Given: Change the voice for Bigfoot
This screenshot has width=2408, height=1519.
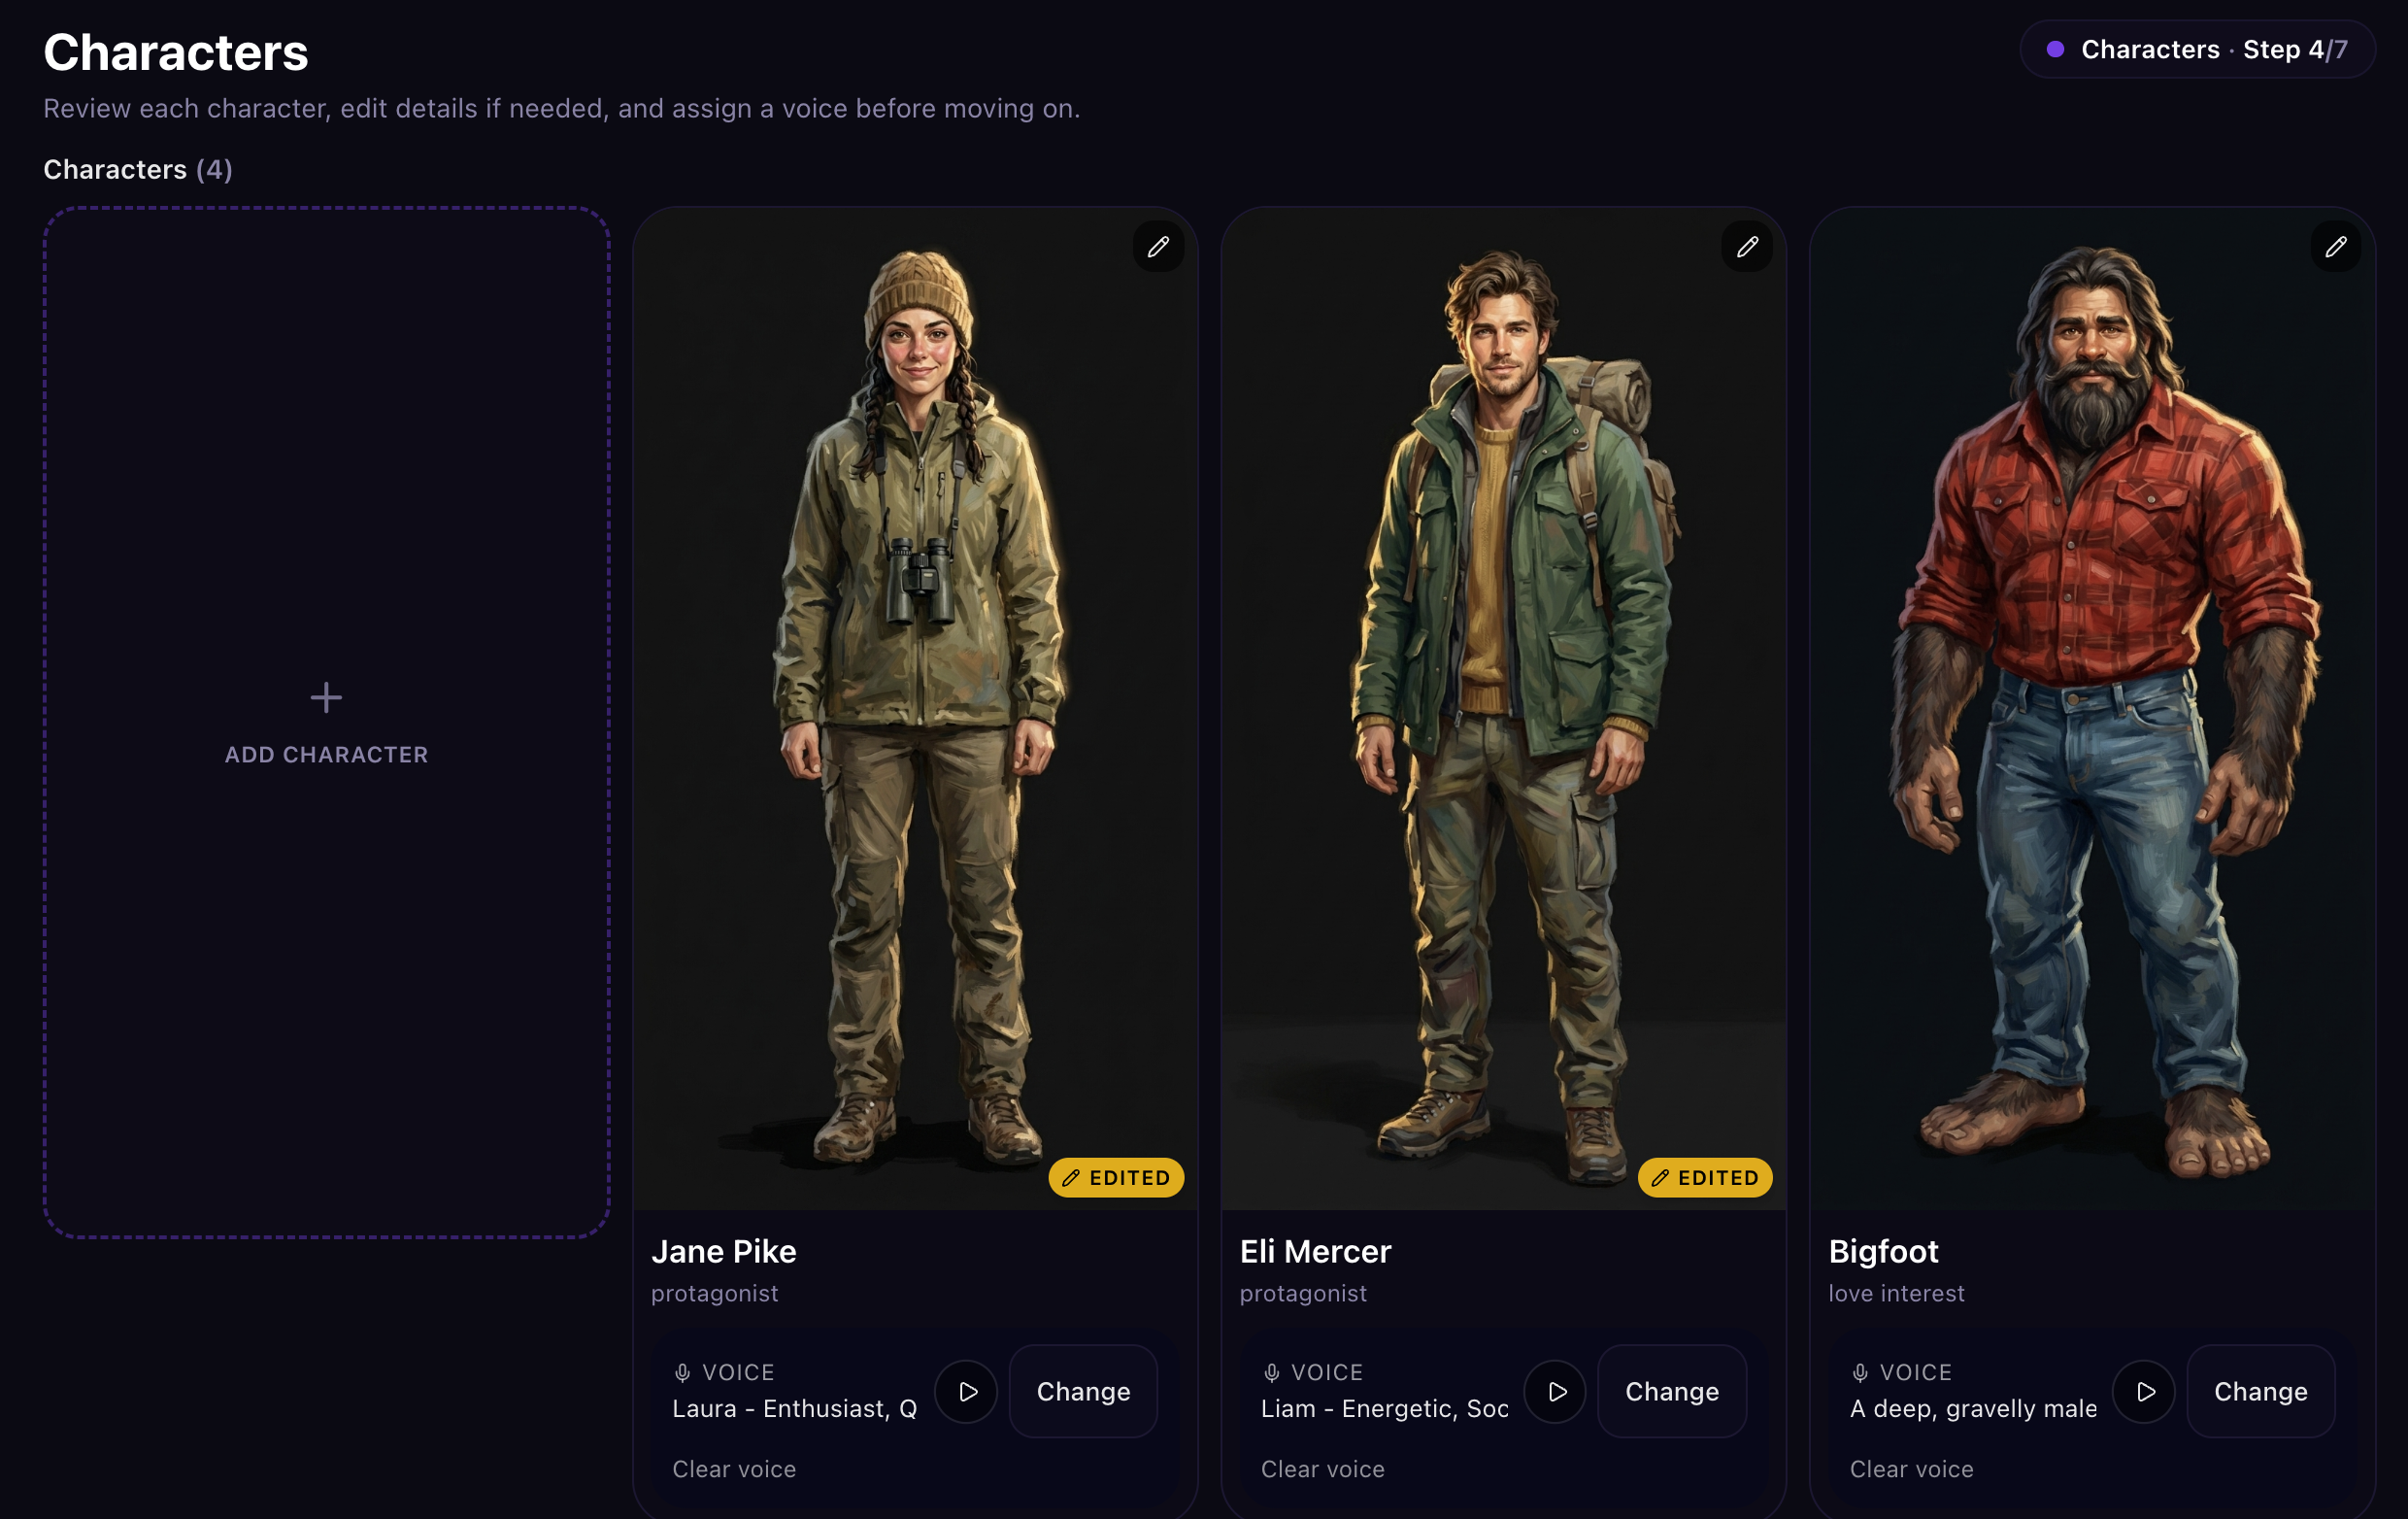Looking at the screenshot, I should coord(2261,1391).
